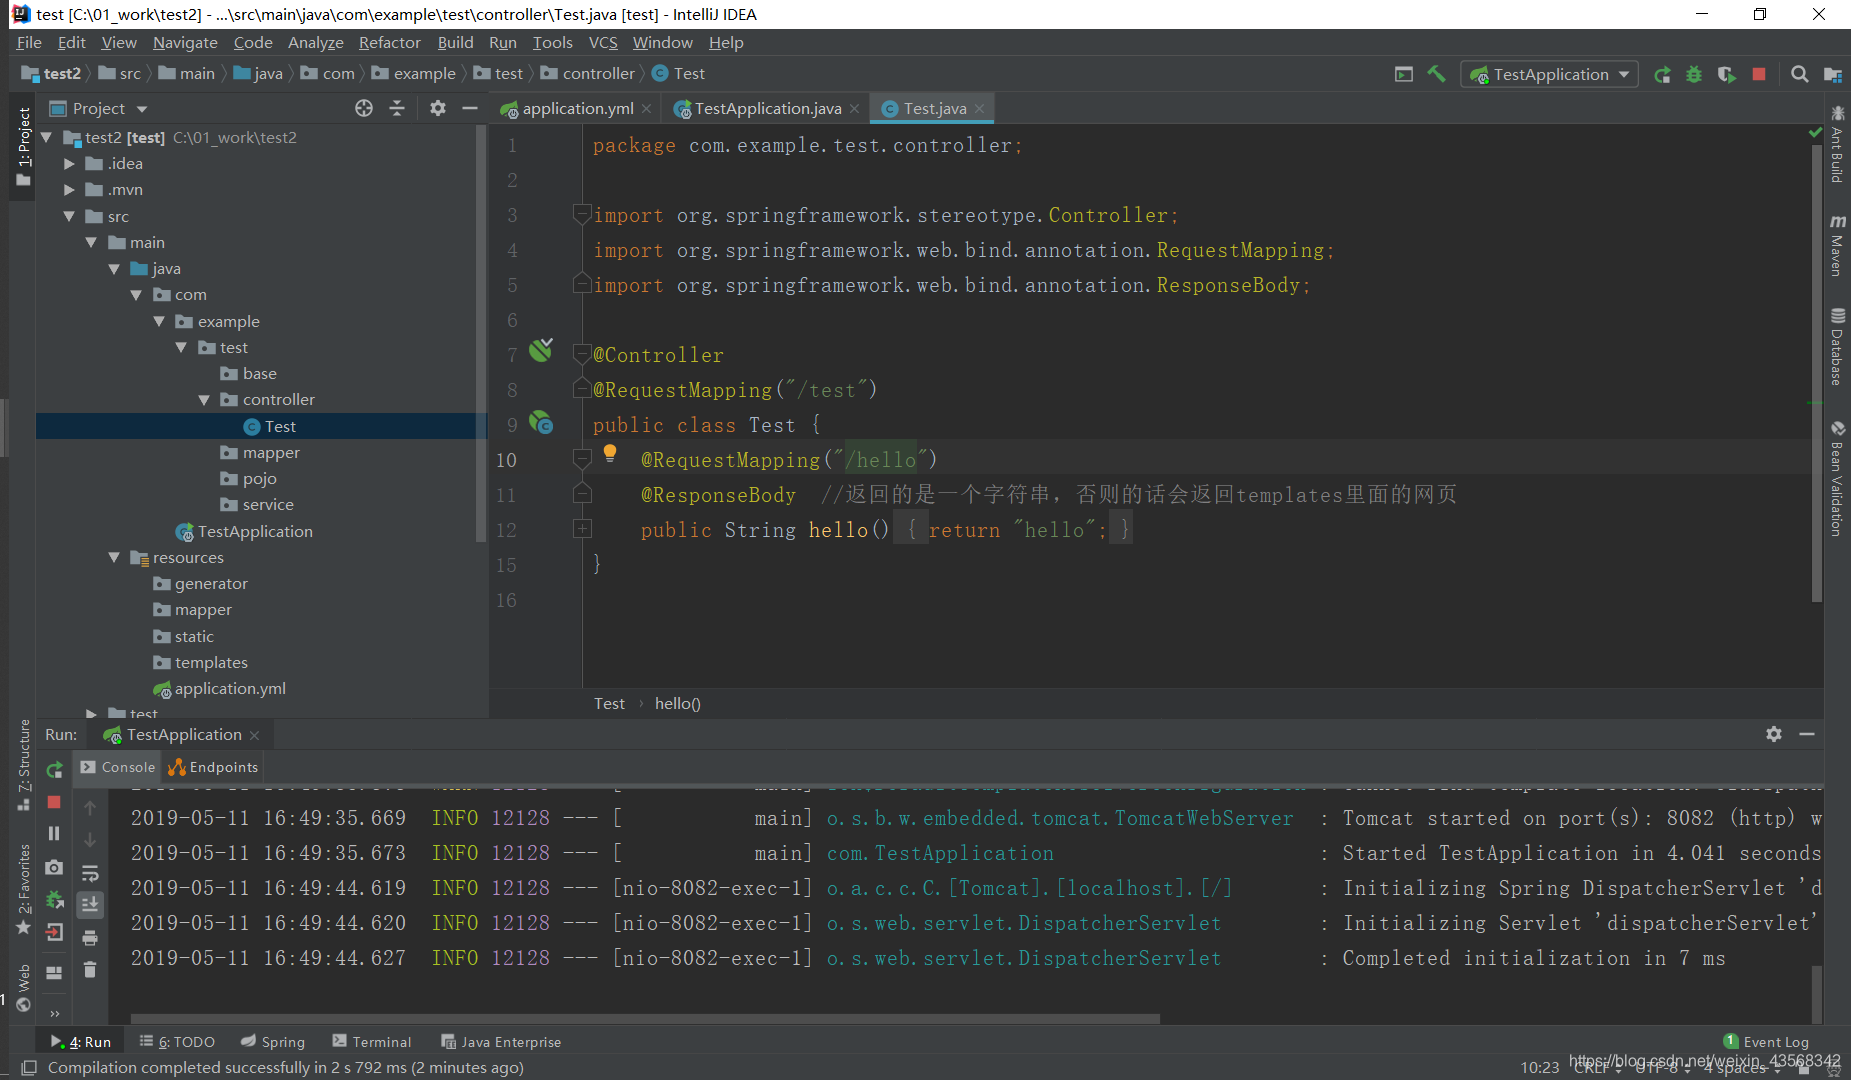Run with coverage shield icon
Image resolution: width=1851 pixels, height=1080 pixels.
[1726, 74]
